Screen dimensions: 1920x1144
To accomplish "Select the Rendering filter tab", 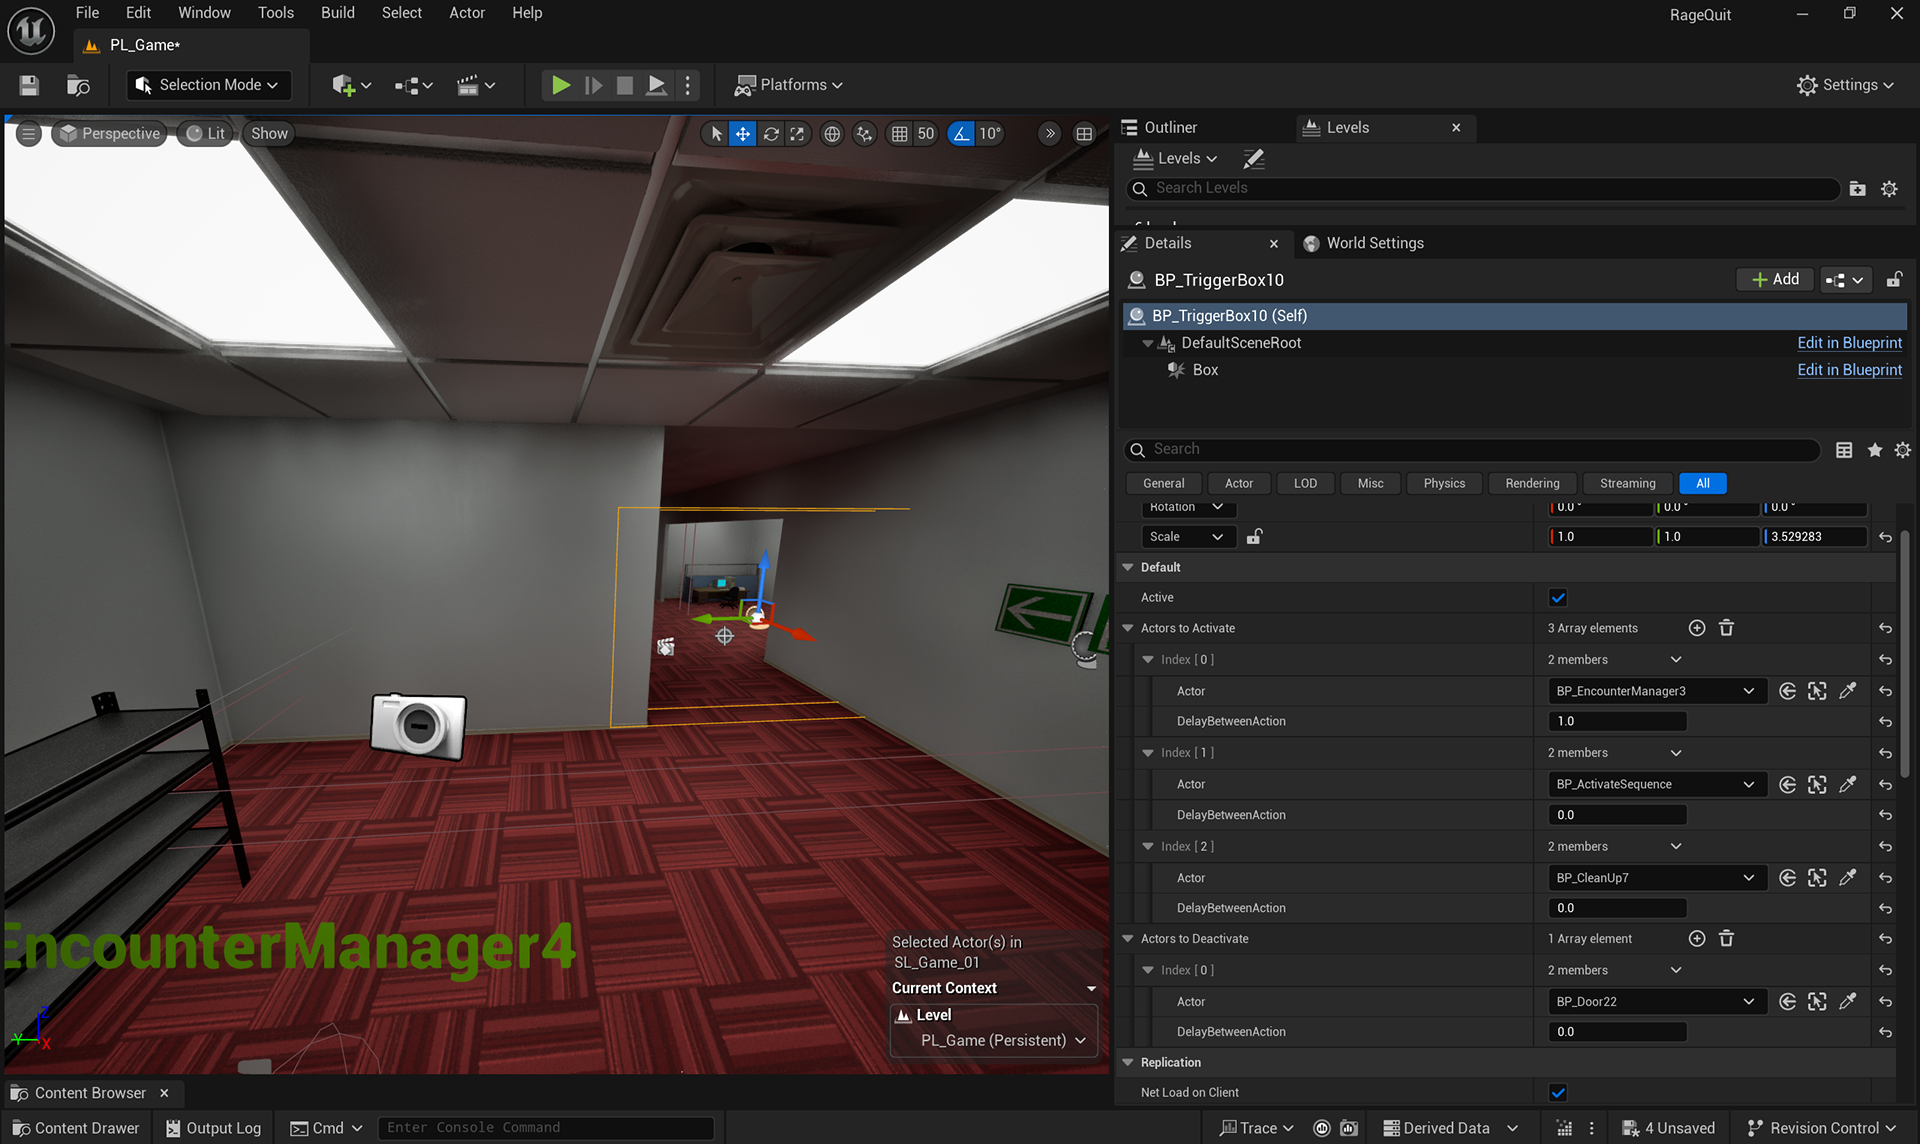I will [x=1532, y=483].
